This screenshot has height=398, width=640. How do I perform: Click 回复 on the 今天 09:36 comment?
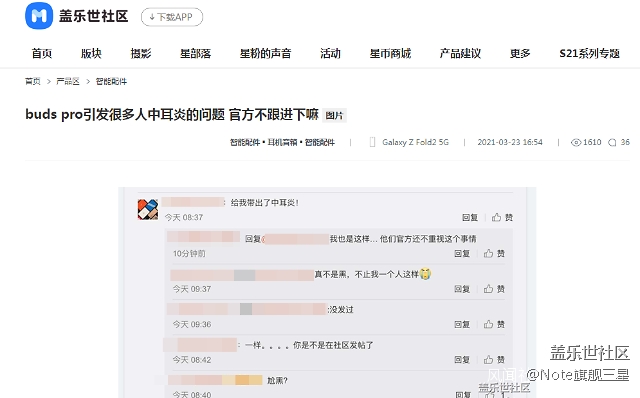point(462,325)
